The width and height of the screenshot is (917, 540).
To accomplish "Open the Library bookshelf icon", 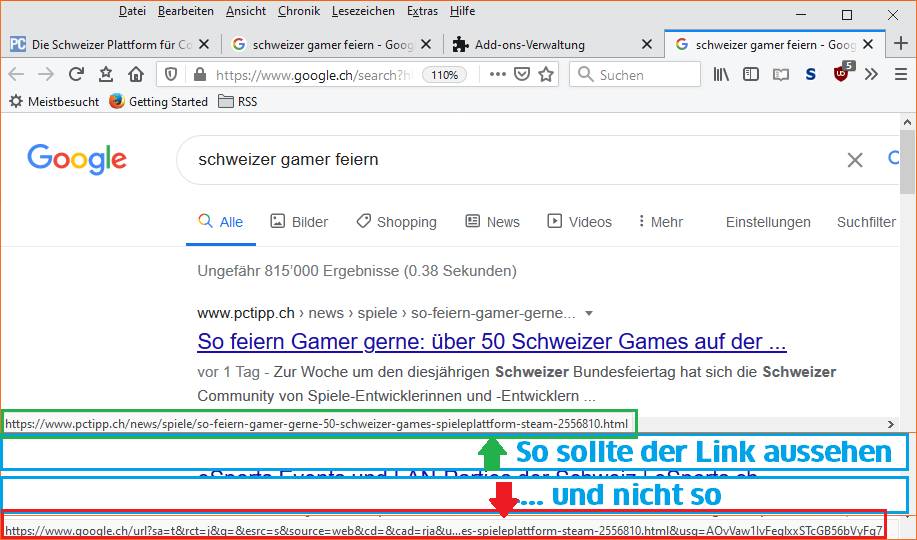I will [x=721, y=74].
